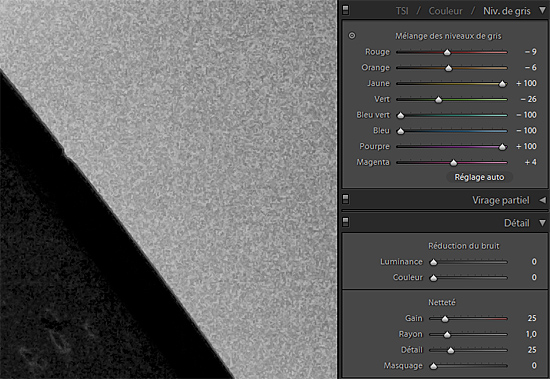Click the Luminance value 0
Screen dimensions: 550x379
pos(534,261)
